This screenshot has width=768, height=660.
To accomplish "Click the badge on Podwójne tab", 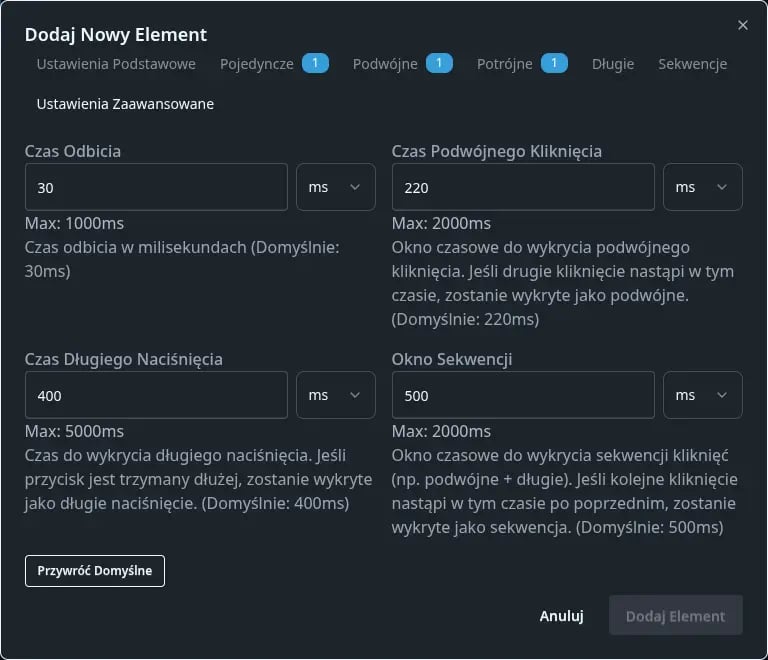I will pos(439,63).
